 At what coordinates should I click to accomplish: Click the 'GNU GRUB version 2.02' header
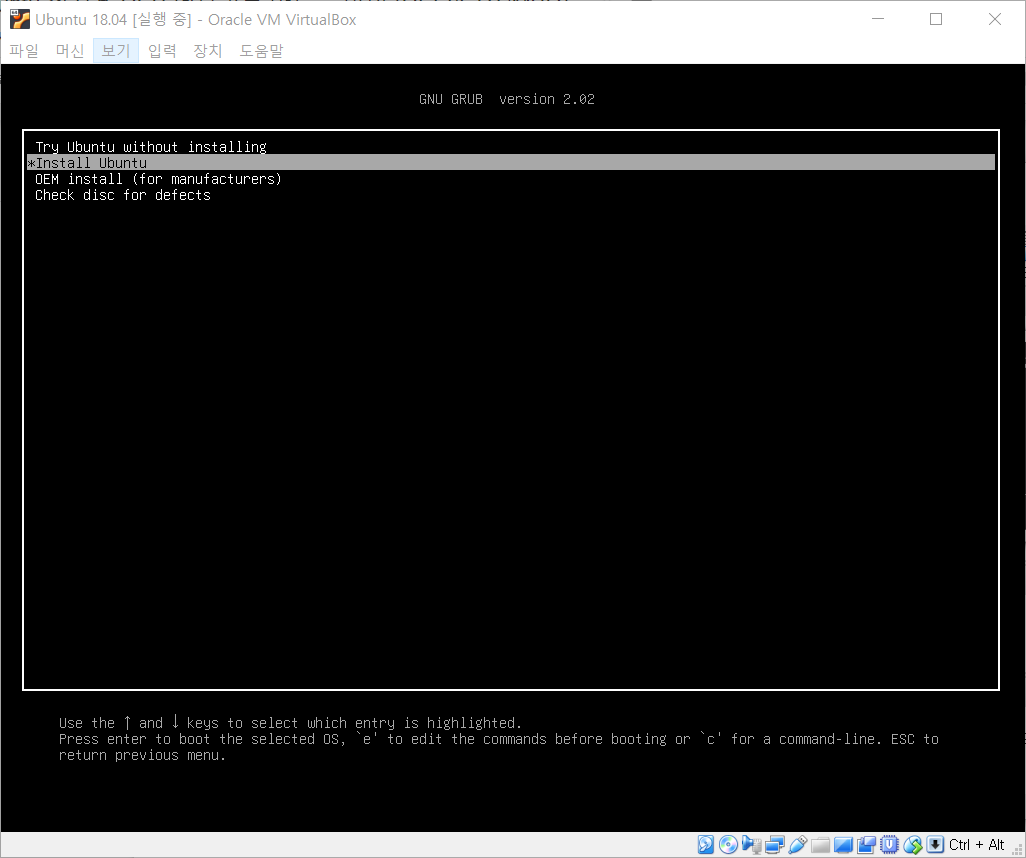point(506,99)
